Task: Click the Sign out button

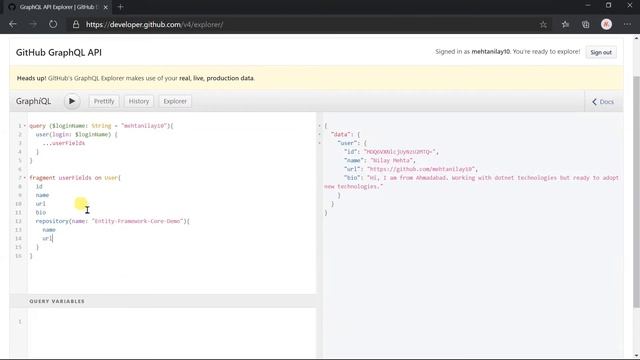Action: 601,52
